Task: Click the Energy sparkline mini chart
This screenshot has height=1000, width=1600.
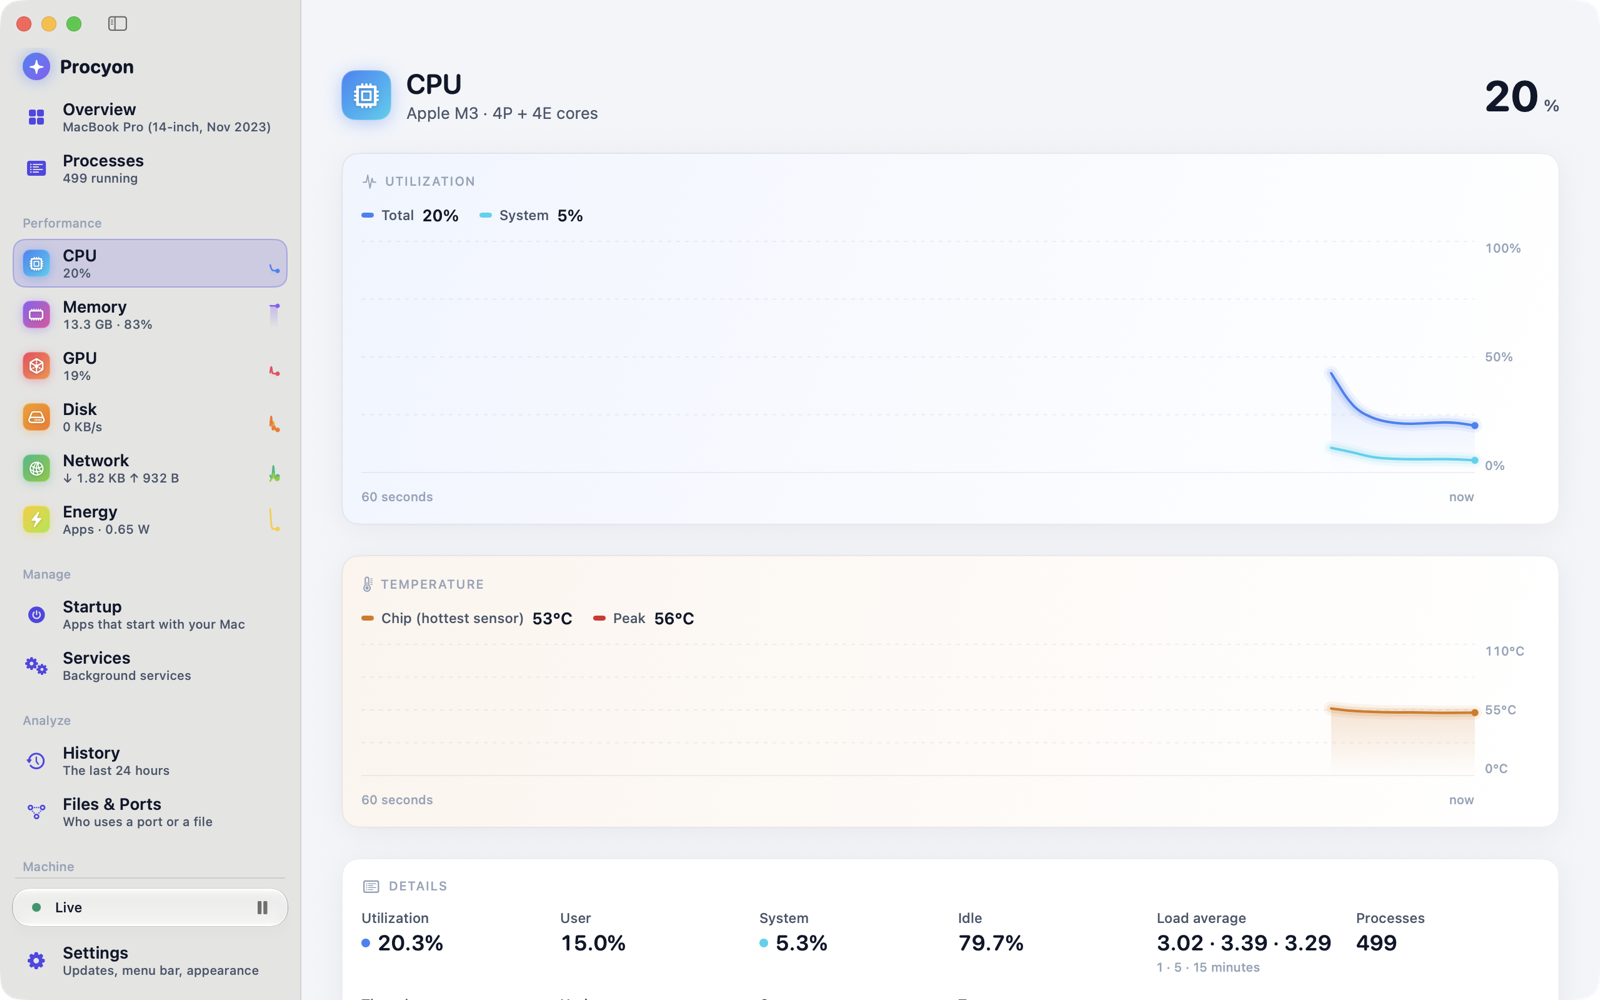Action: pyautogui.click(x=274, y=519)
